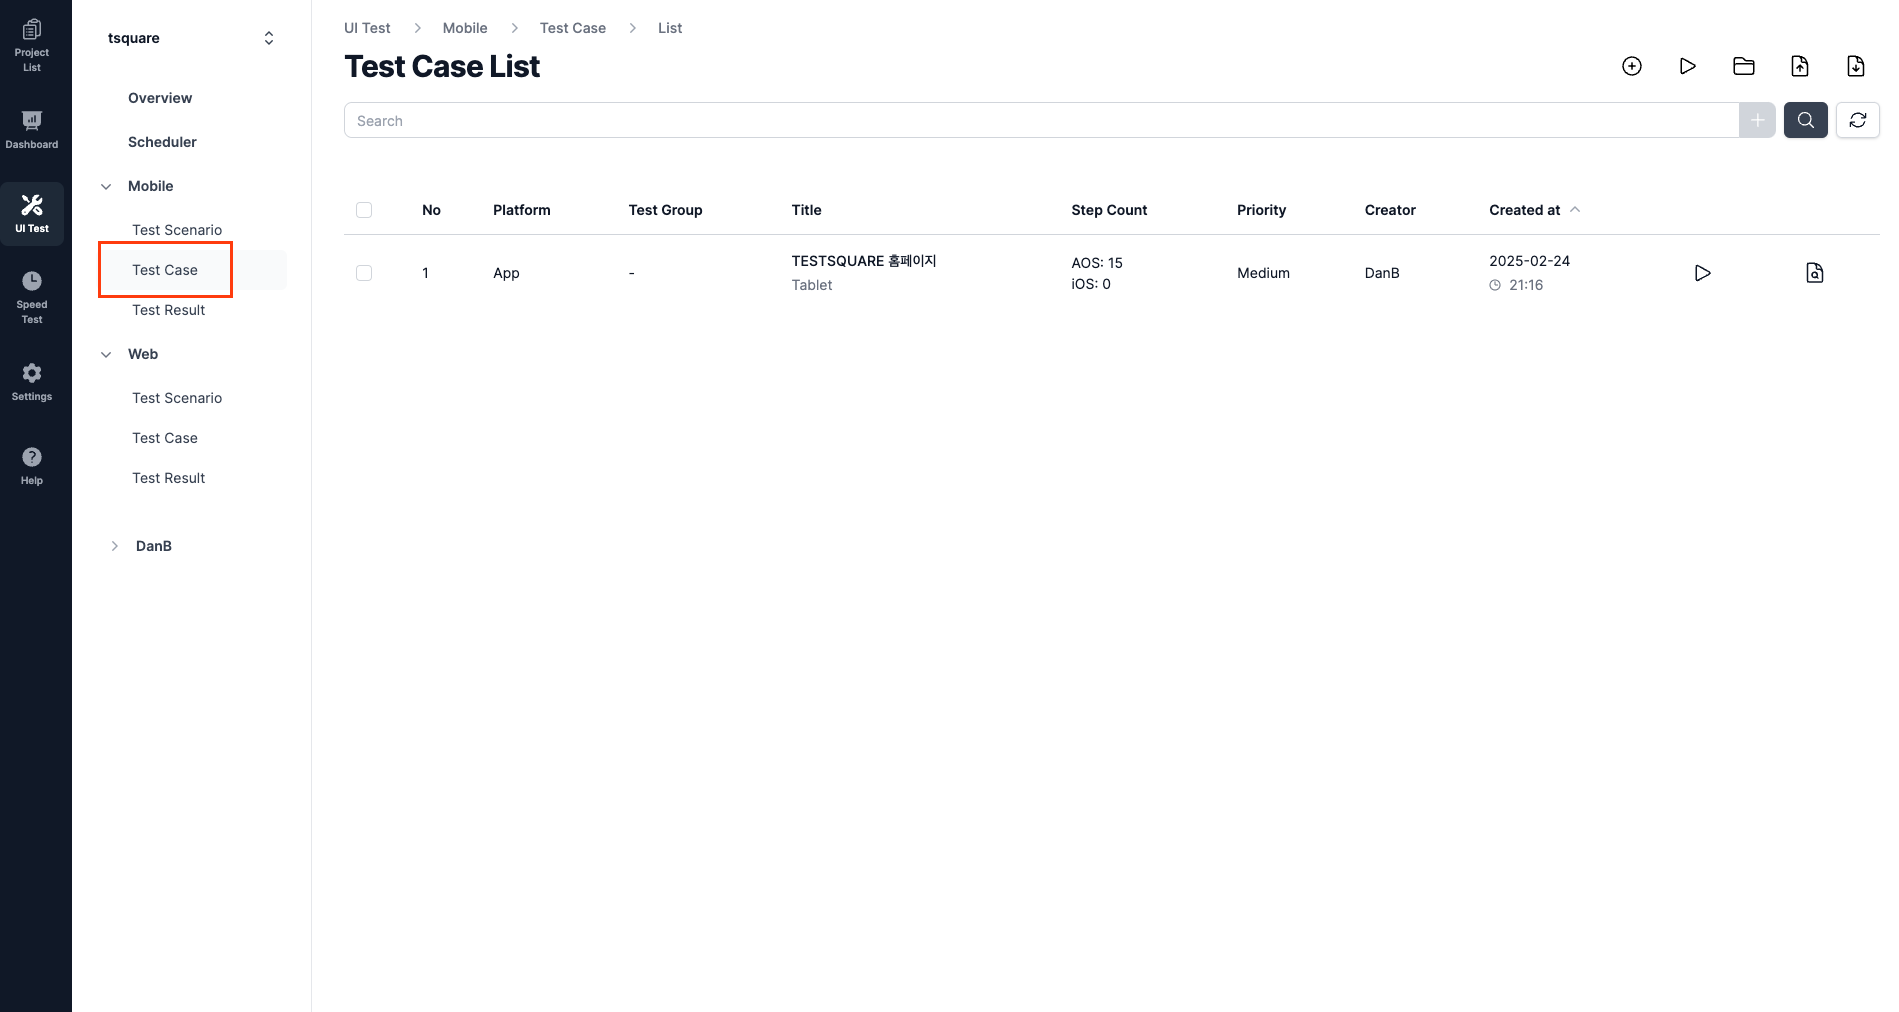Select Mobile Test Result menu item
This screenshot has width=1899, height=1012.
click(x=168, y=310)
